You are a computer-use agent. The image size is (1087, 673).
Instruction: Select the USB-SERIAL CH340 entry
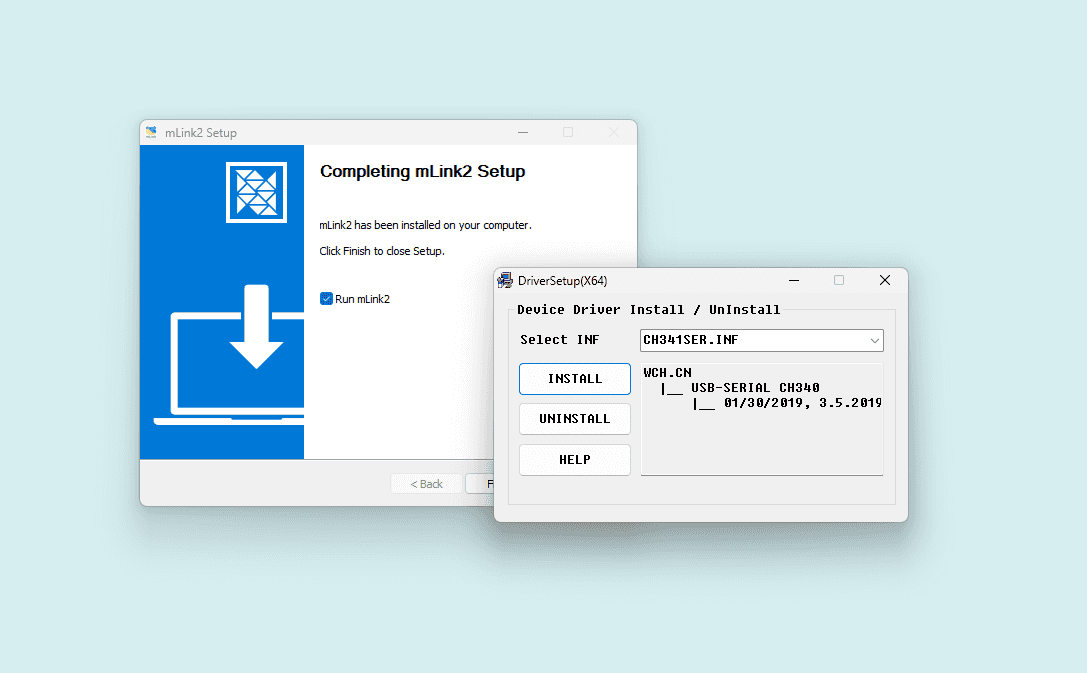tap(755, 388)
